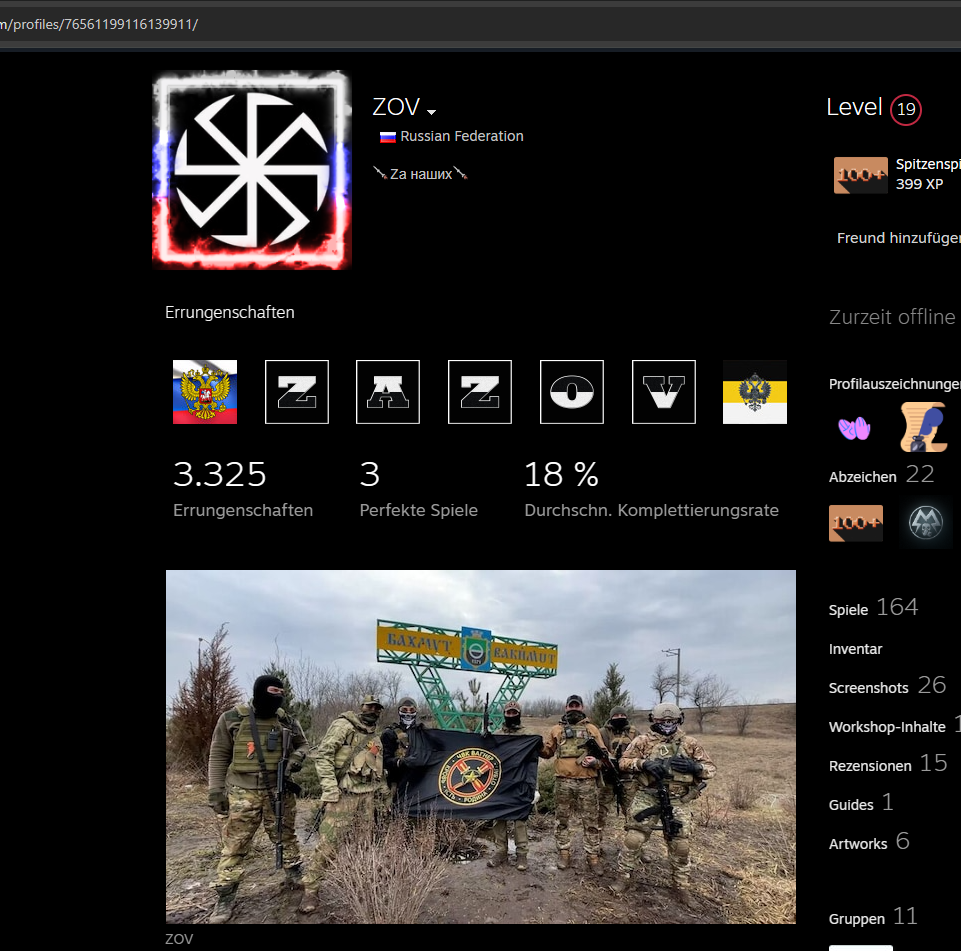961x951 pixels.
Task: Open the Gruppen 11 groups list
Action: (x=872, y=917)
